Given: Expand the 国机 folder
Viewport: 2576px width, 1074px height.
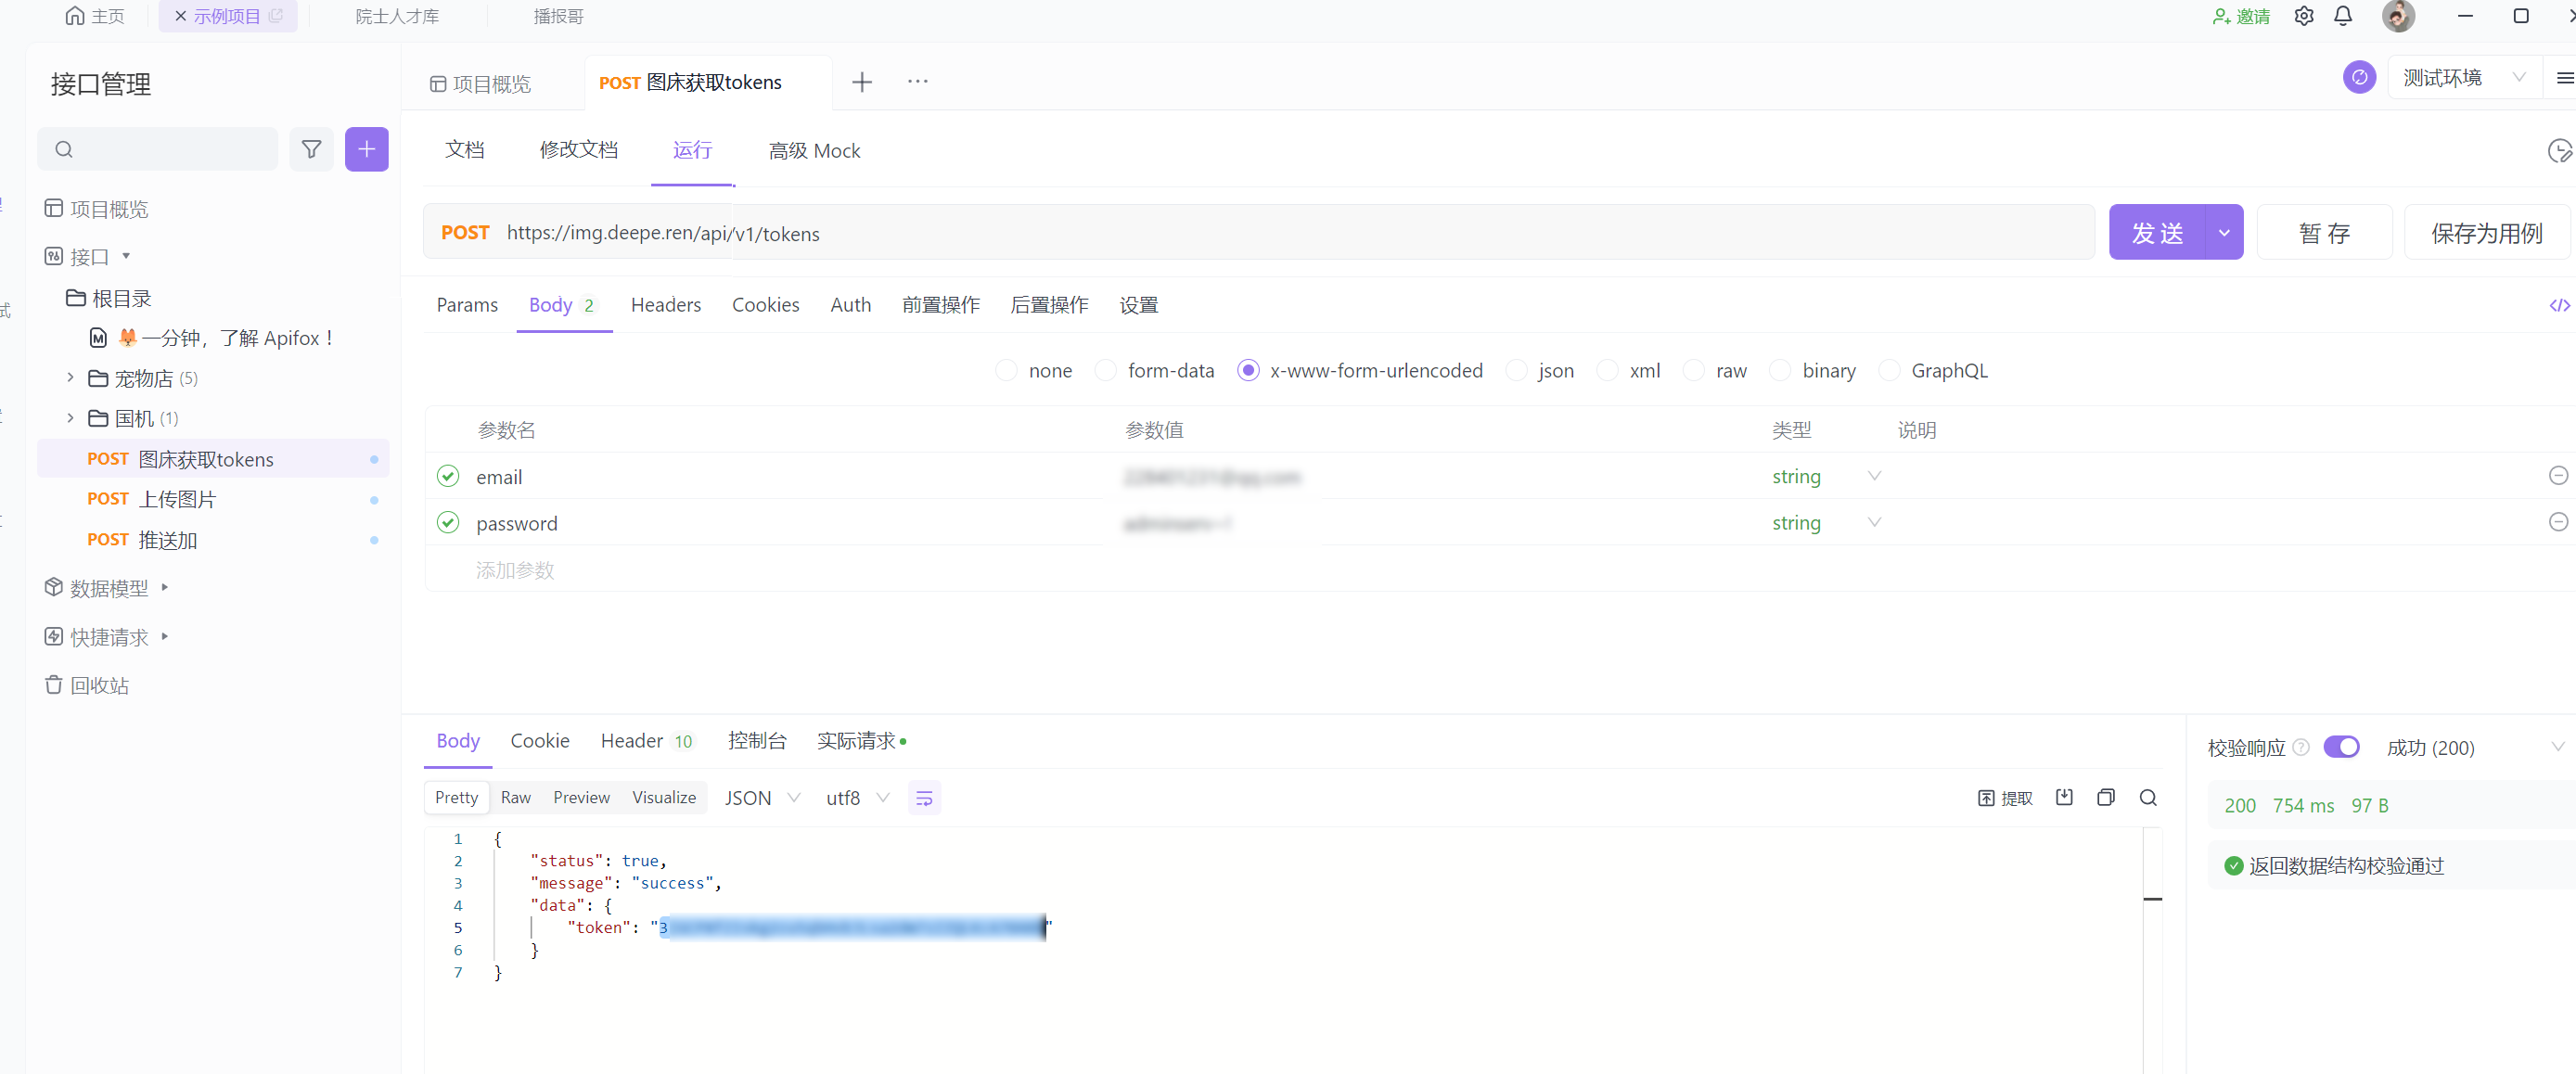Looking at the screenshot, I should 70,418.
